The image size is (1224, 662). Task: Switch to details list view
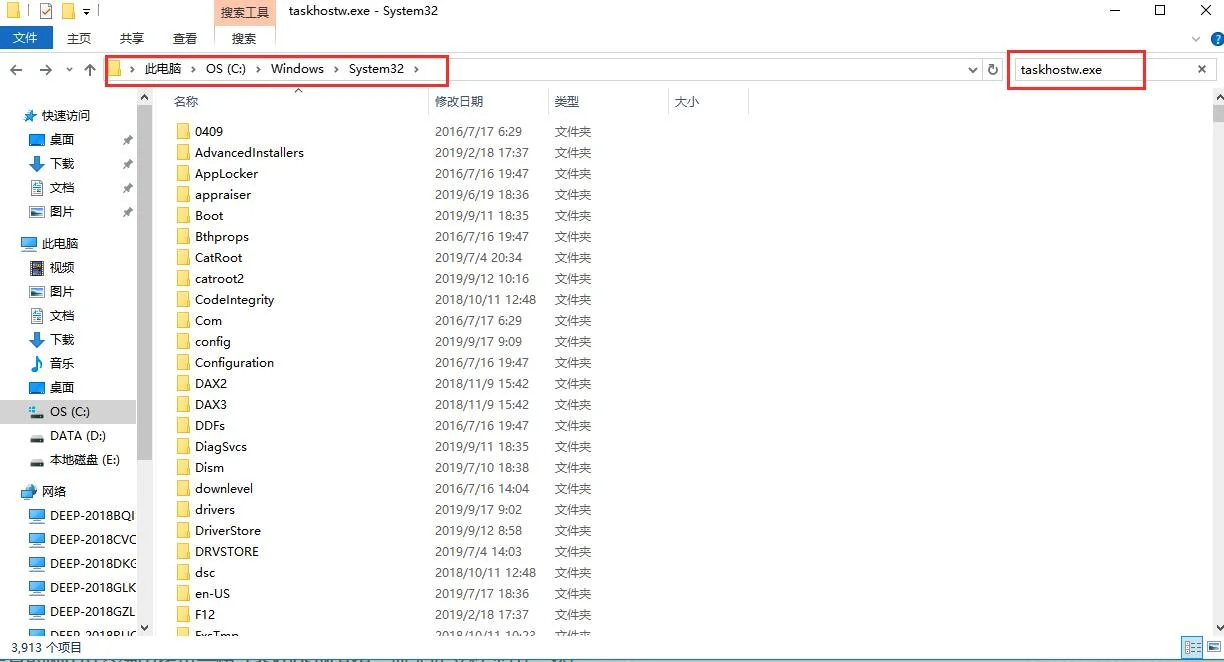[x=1191, y=647]
